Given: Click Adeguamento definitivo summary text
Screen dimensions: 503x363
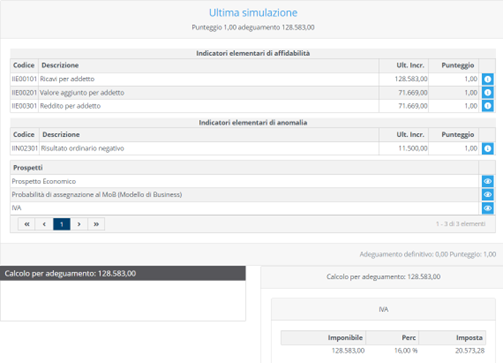Looking at the screenshot, I should tap(428, 254).
